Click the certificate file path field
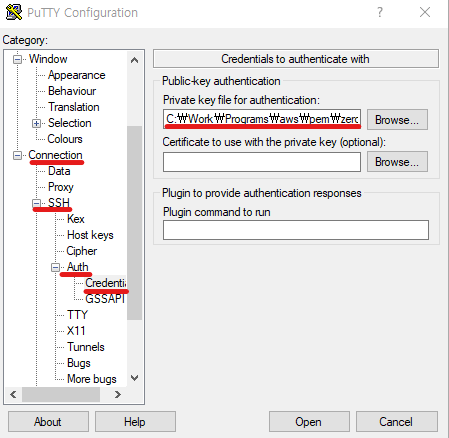449x438 pixels. (262, 162)
